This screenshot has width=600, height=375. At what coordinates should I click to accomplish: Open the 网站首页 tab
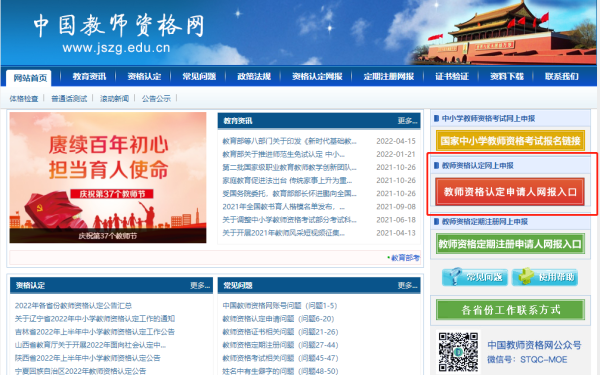(30, 78)
